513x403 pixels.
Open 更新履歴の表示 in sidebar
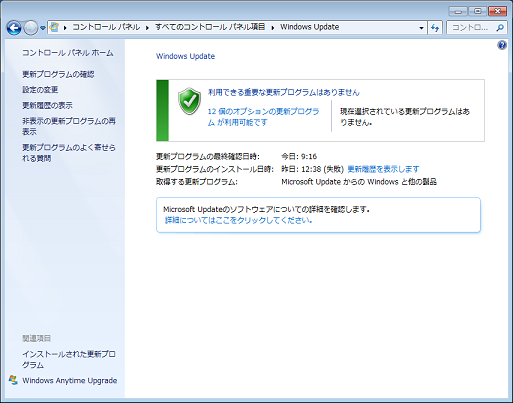[47, 105]
